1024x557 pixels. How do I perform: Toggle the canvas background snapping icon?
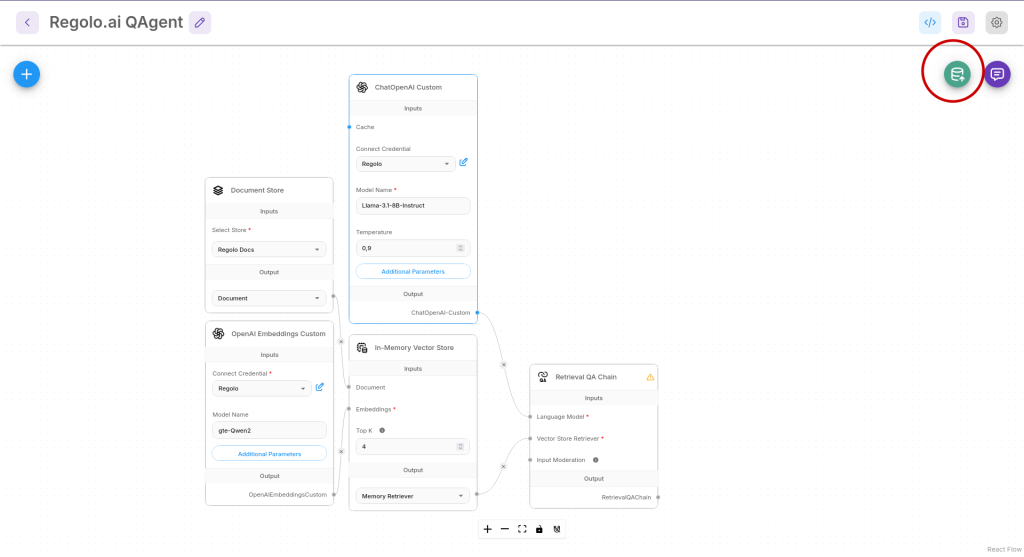(x=556, y=529)
